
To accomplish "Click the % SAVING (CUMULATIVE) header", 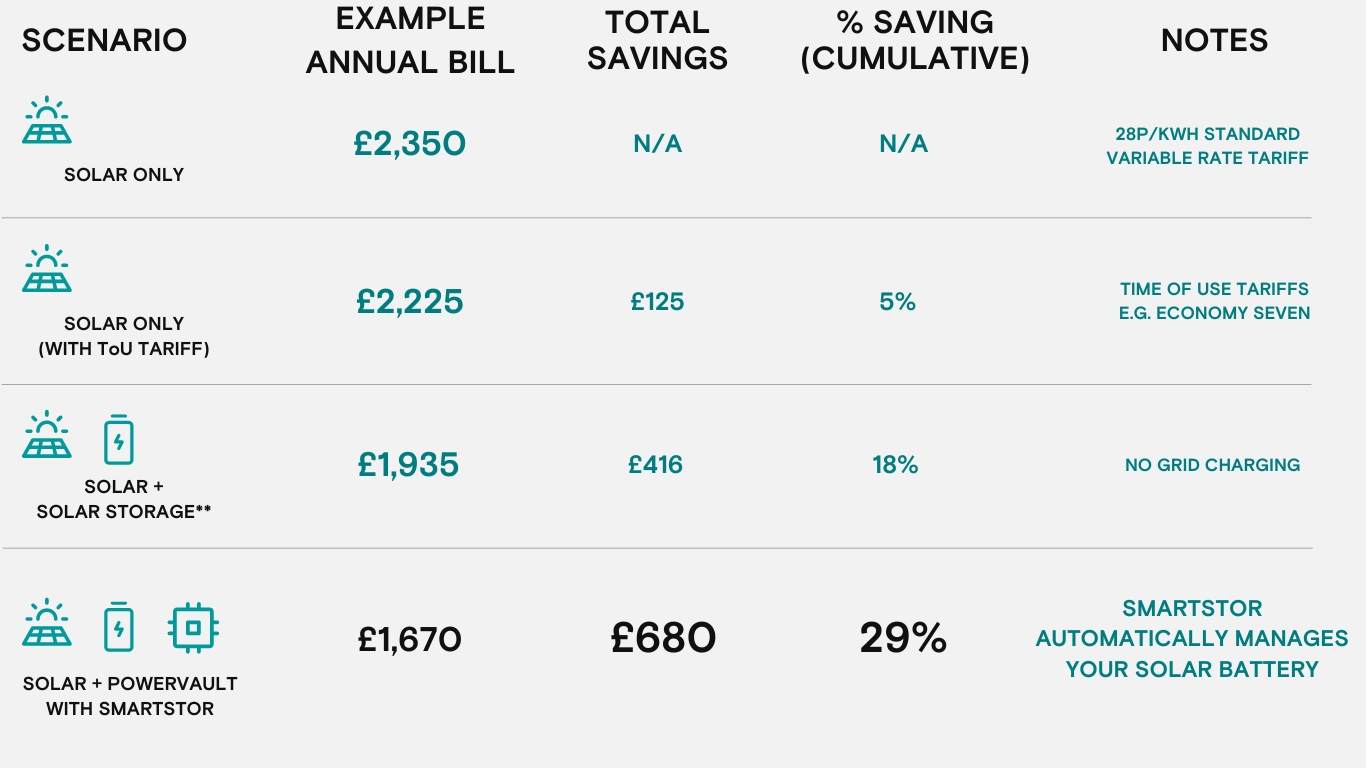I will click(915, 40).
